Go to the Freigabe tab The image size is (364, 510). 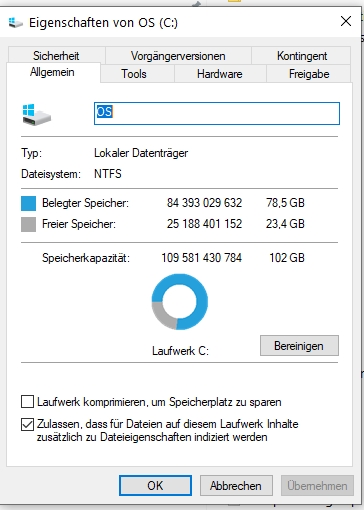coord(309,74)
